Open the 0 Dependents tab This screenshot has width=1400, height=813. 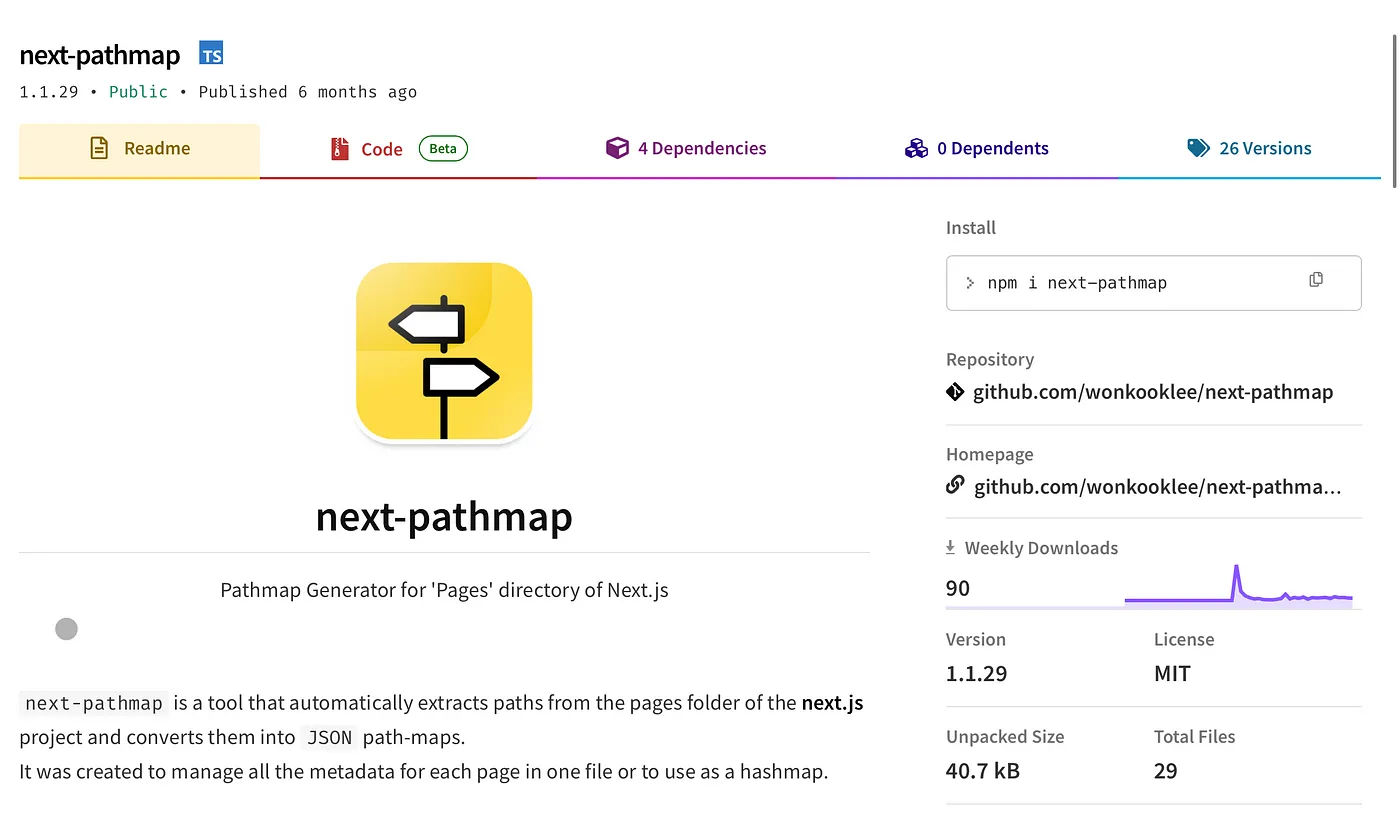point(976,150)
